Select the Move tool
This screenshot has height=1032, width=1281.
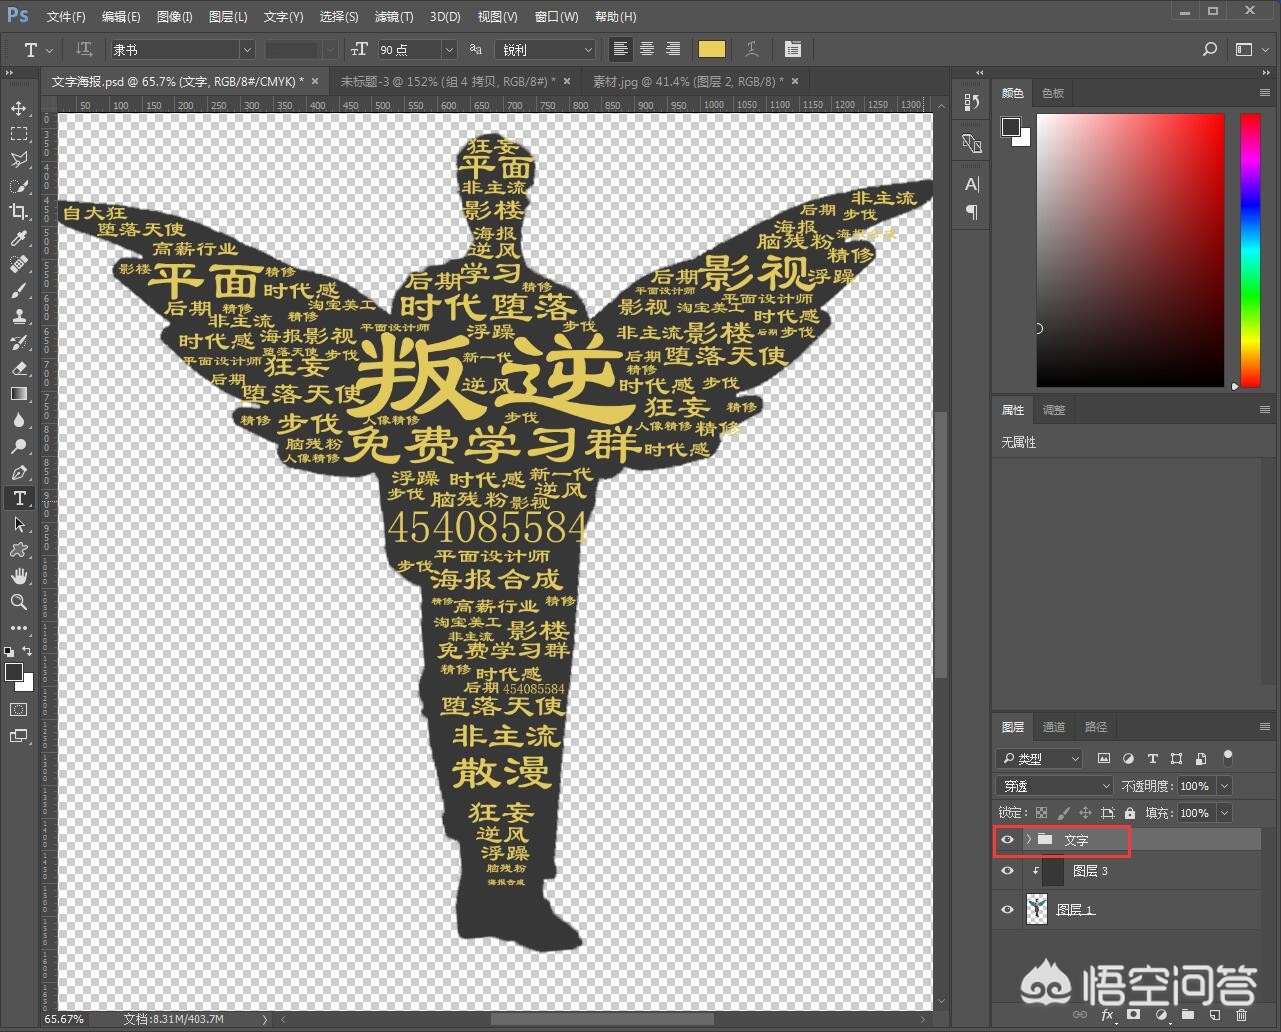19,108
